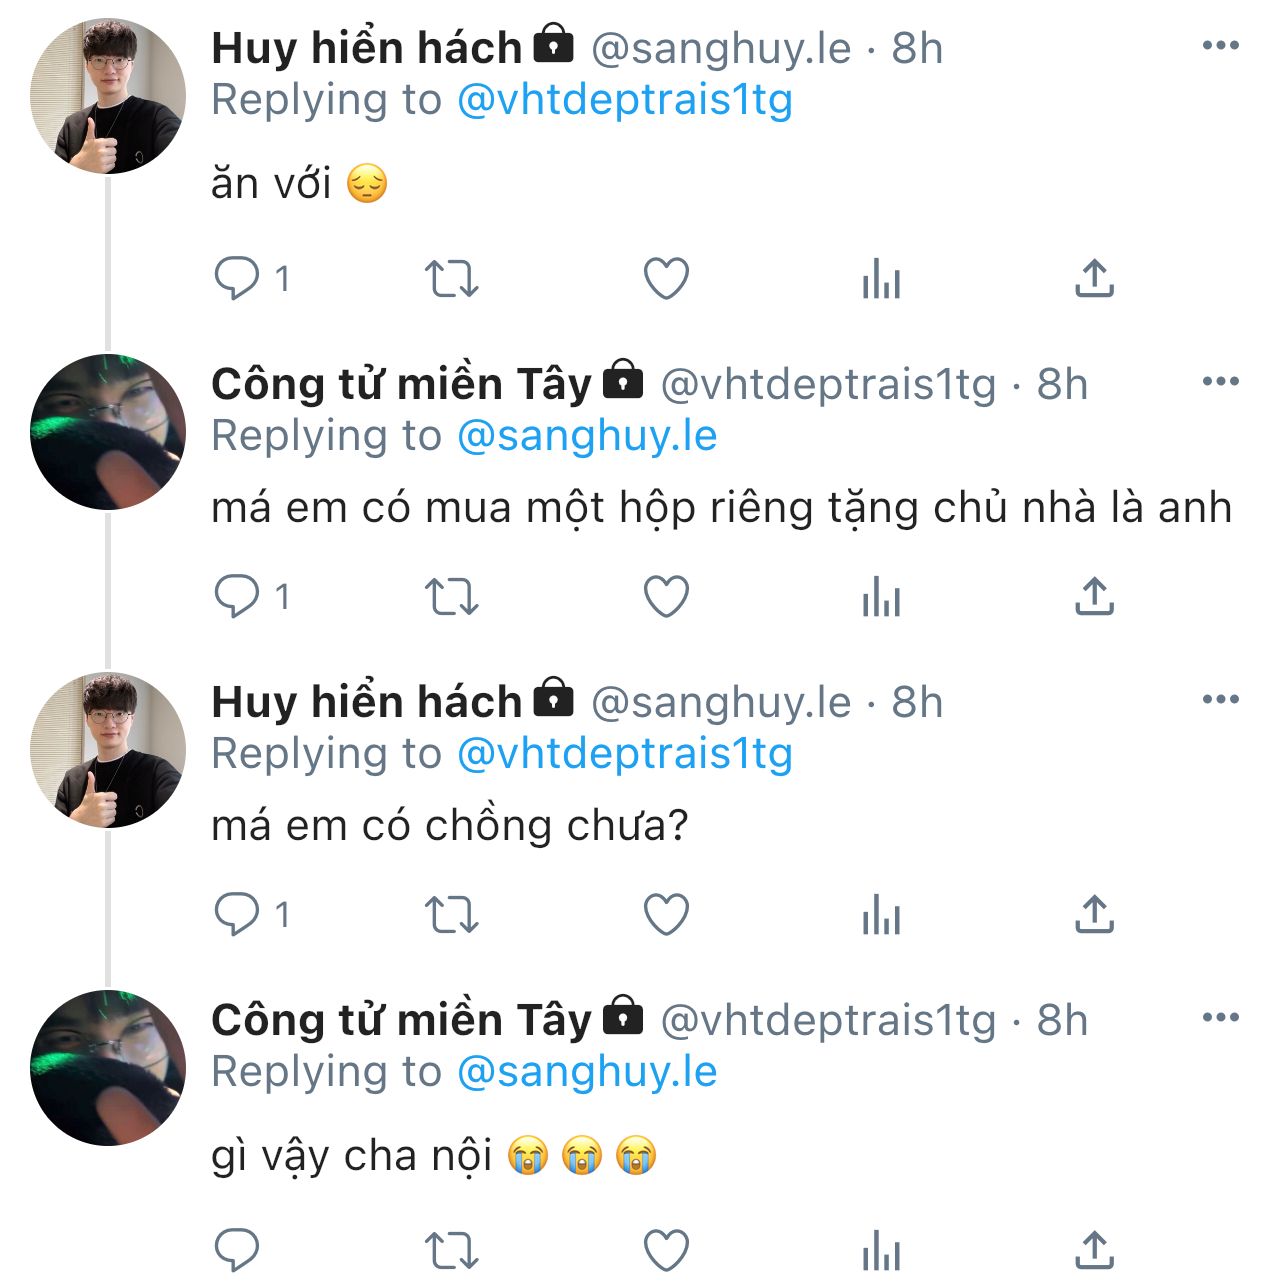Image resolution: width=1284 pixels, height=1284 pixels.
Task: Open more options on "má em có mua" tweet
Action: pyautogui.click(x=1220, y=382)
